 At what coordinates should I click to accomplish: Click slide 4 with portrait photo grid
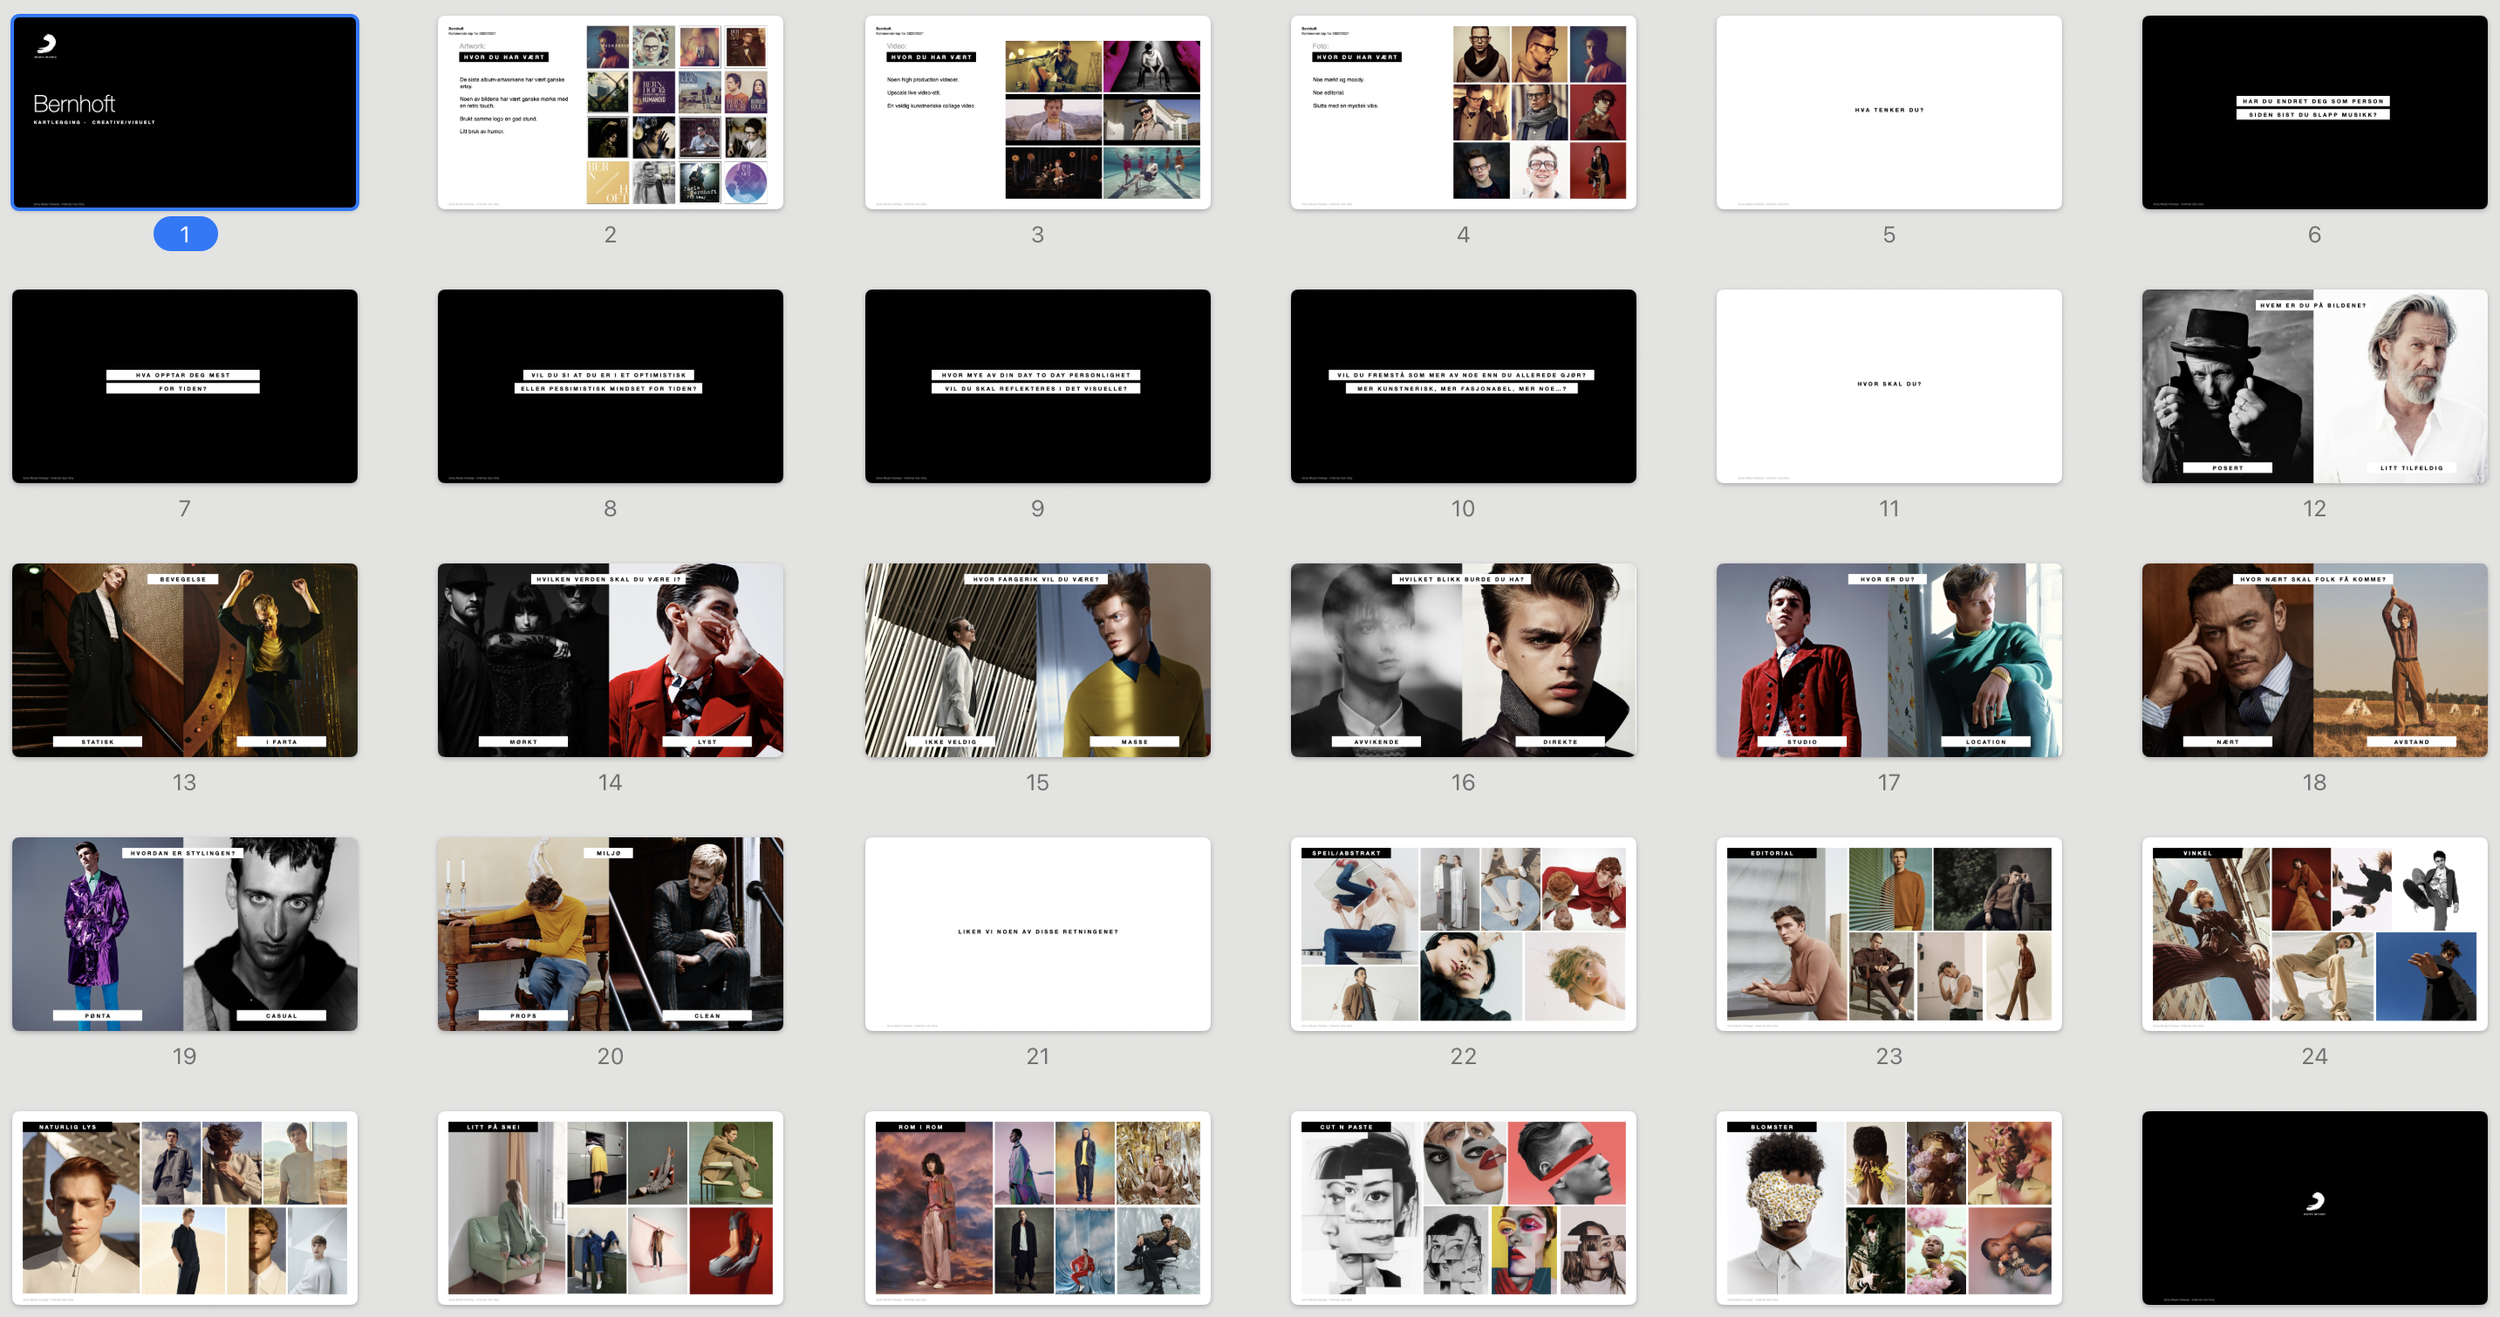coord(1463,112)
